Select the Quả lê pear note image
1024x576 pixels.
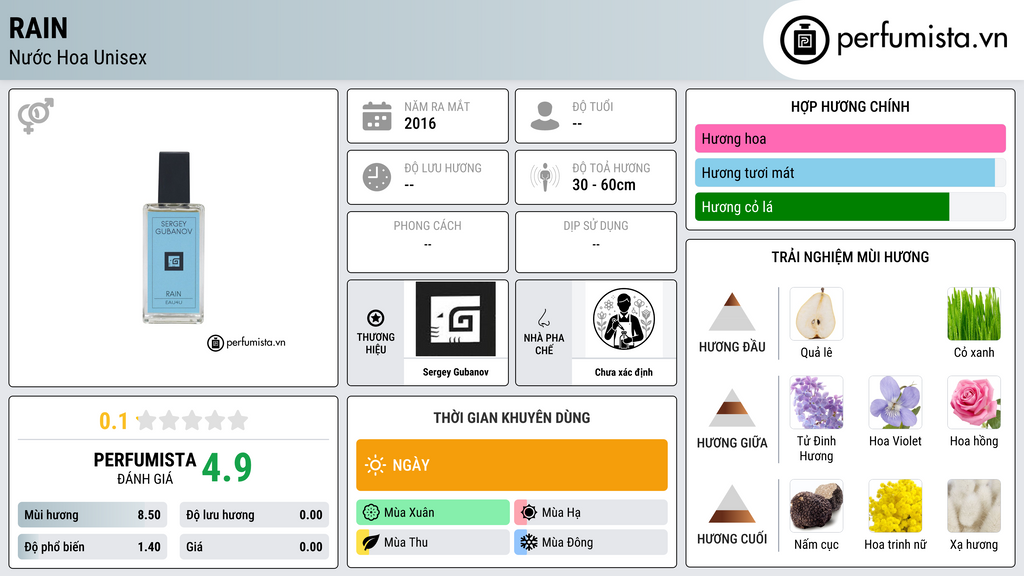point(816,314)
